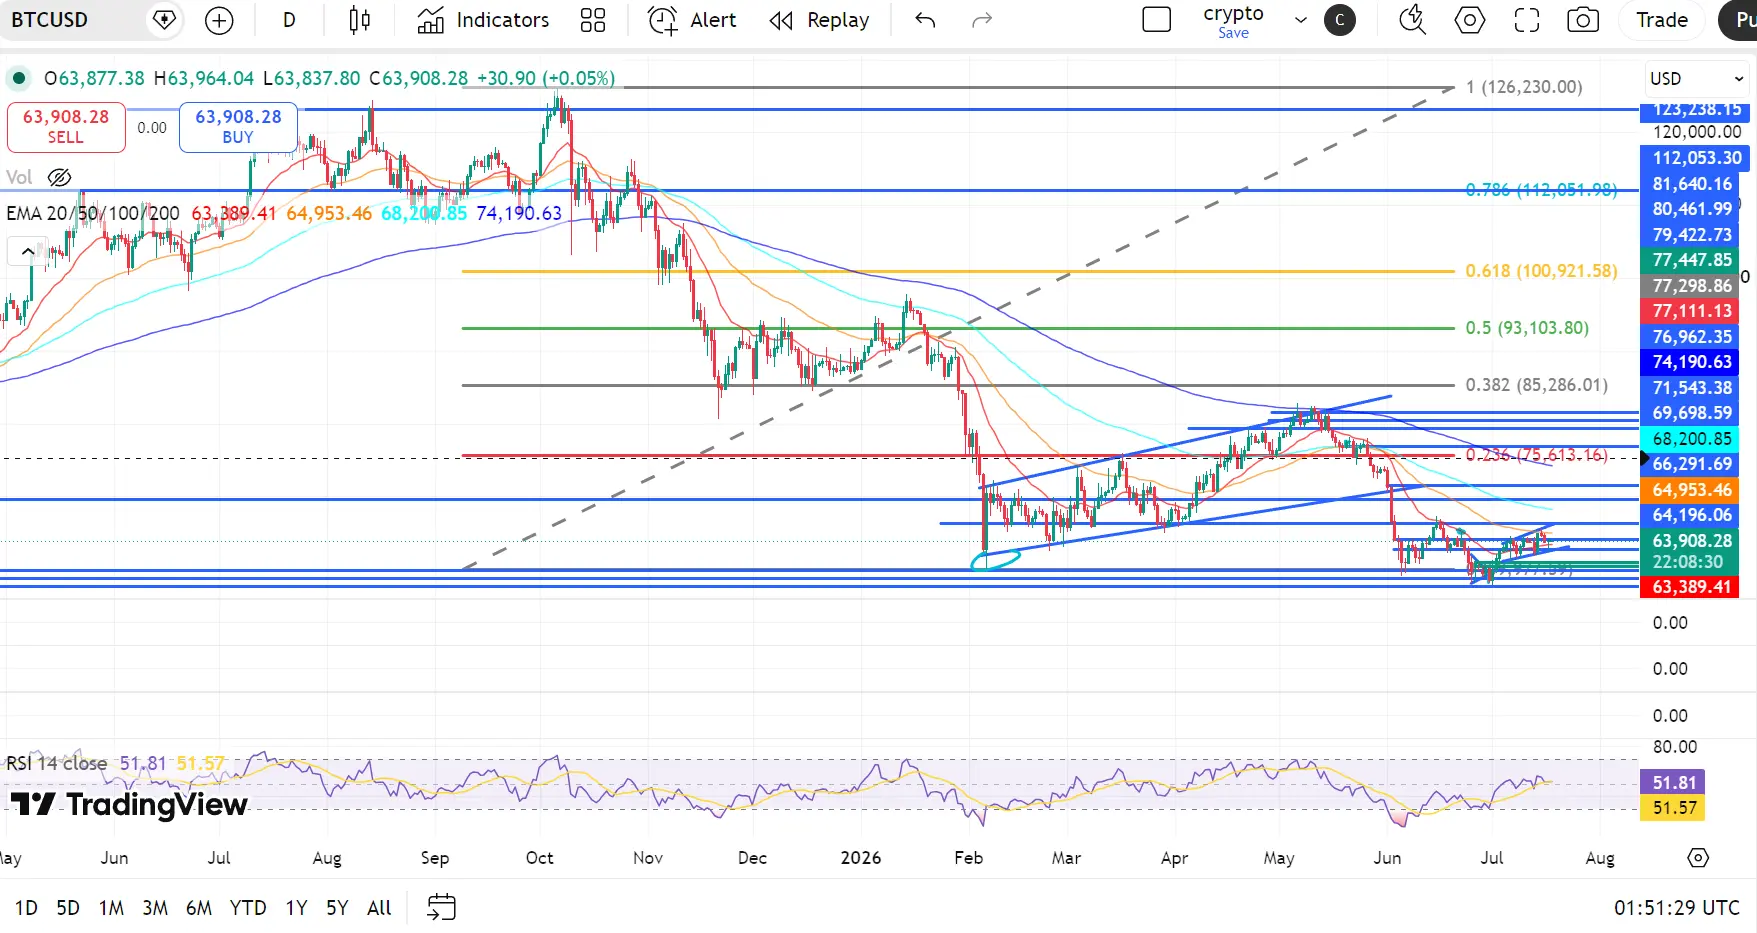Select the EMA 20/50/100/200 indicator legend
Image resolution: width=1757 pixels, height=933 pixels.
(x=93, y=213)
